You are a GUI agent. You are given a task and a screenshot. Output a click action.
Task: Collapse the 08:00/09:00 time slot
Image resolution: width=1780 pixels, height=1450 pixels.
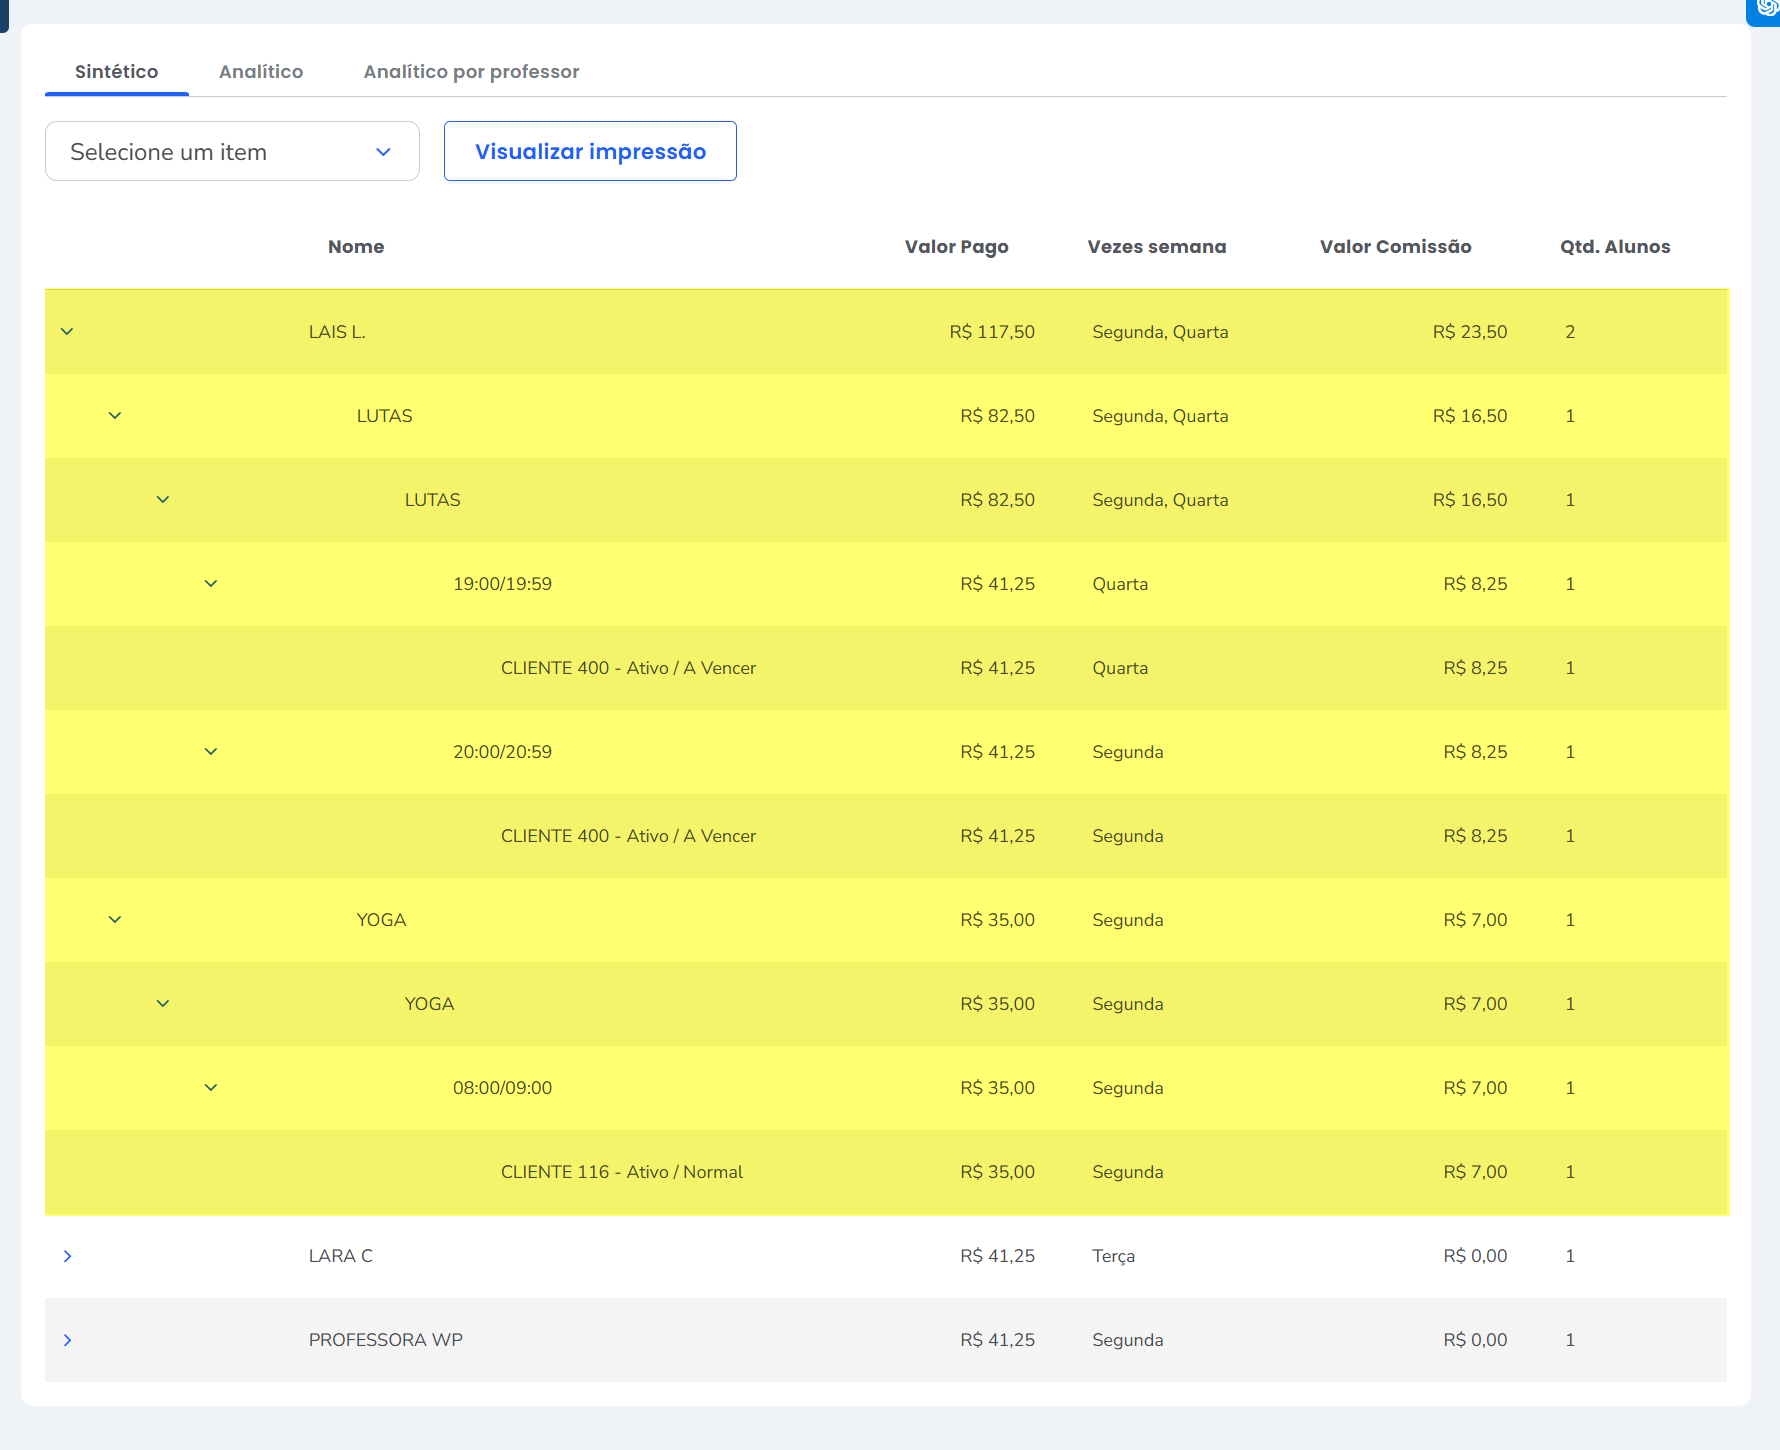pyautogui.click(x=211, y=1088)
